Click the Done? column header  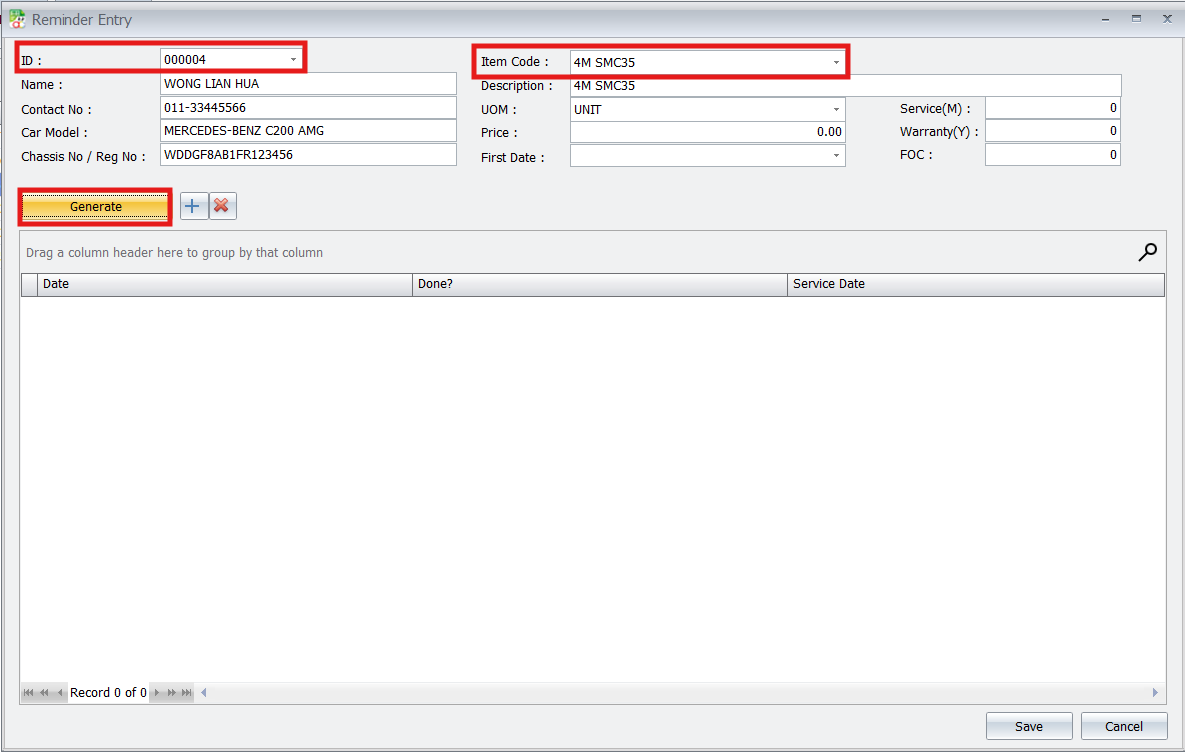coord(600,284)
